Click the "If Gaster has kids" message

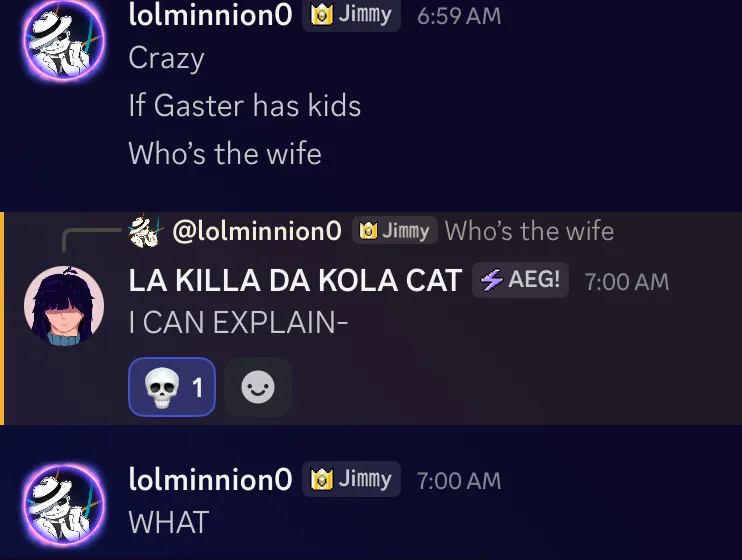[244, 106]
